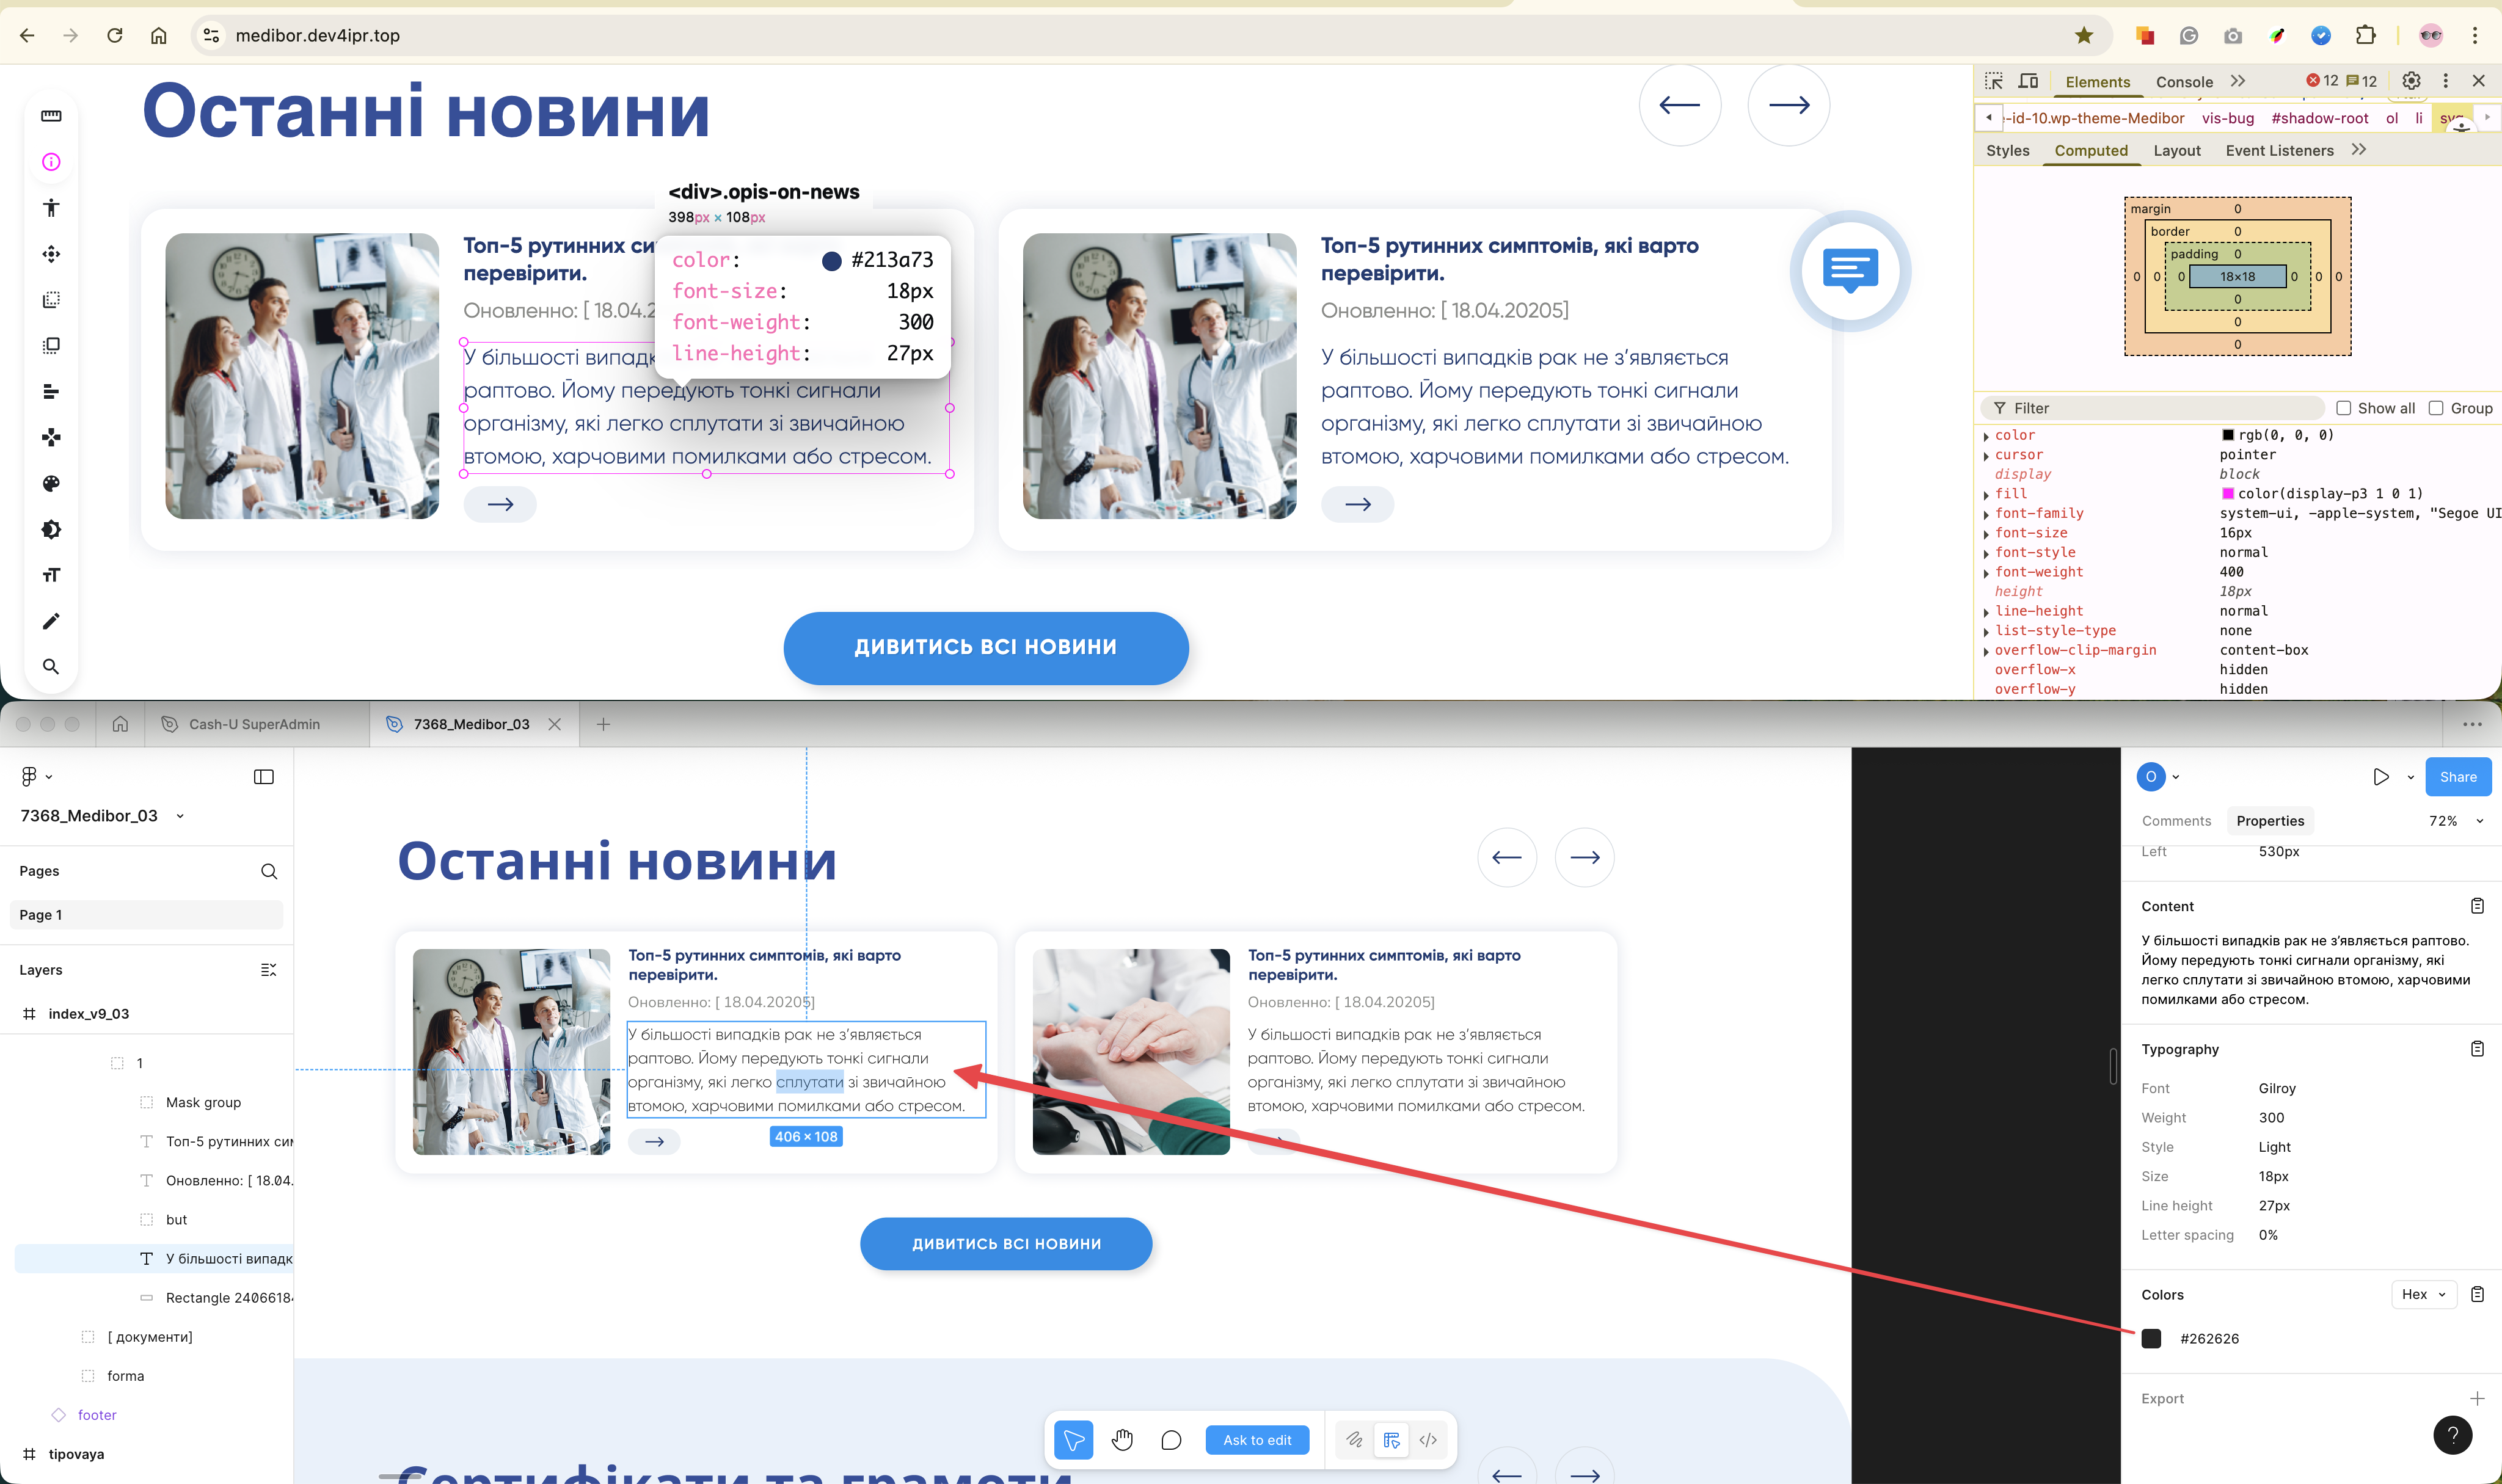Switch to the Styles tab in DevTools
Screen dimensions: 2502x1484
tap(2007, 150)
